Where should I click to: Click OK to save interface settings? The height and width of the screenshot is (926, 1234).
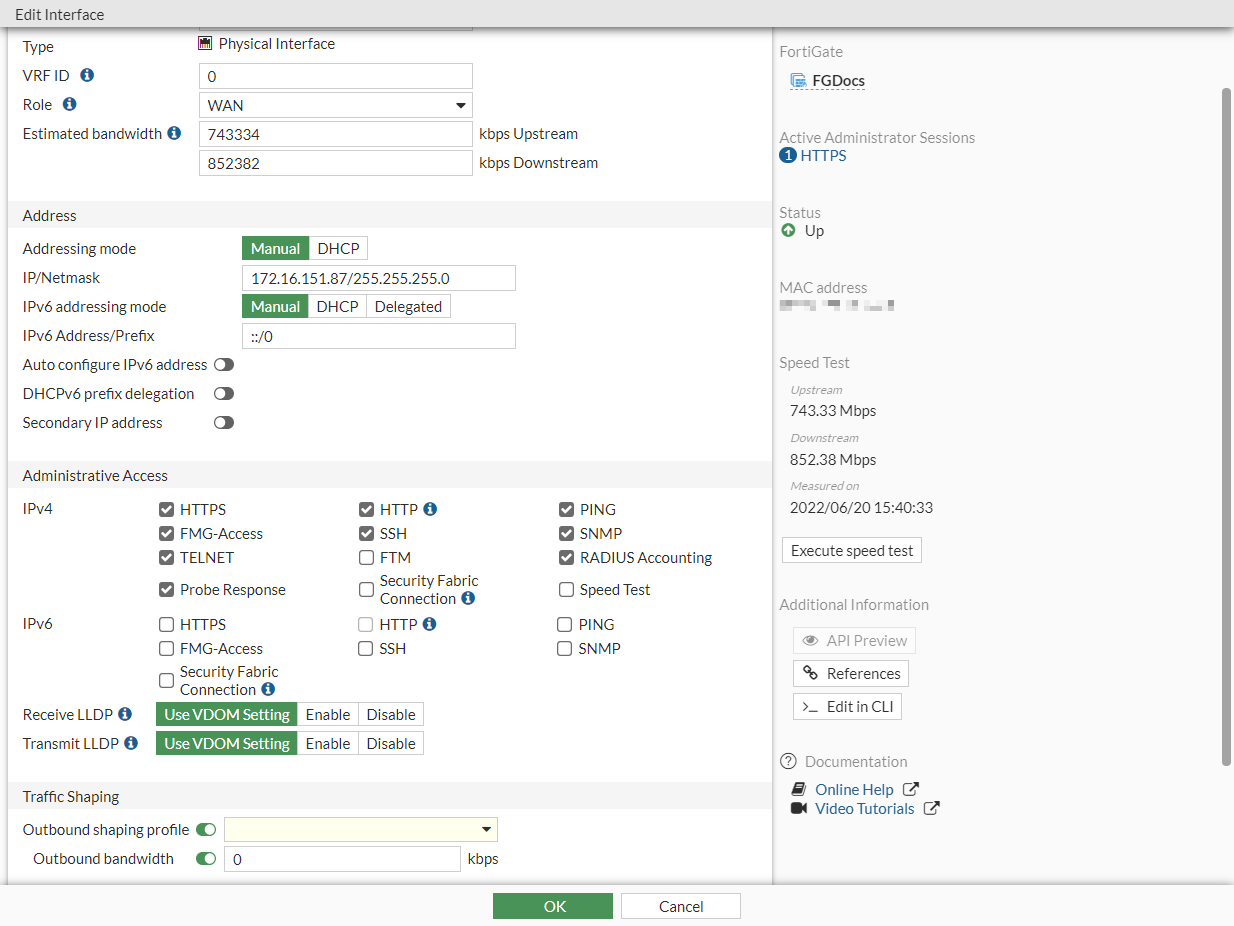(x=553, y=905)
